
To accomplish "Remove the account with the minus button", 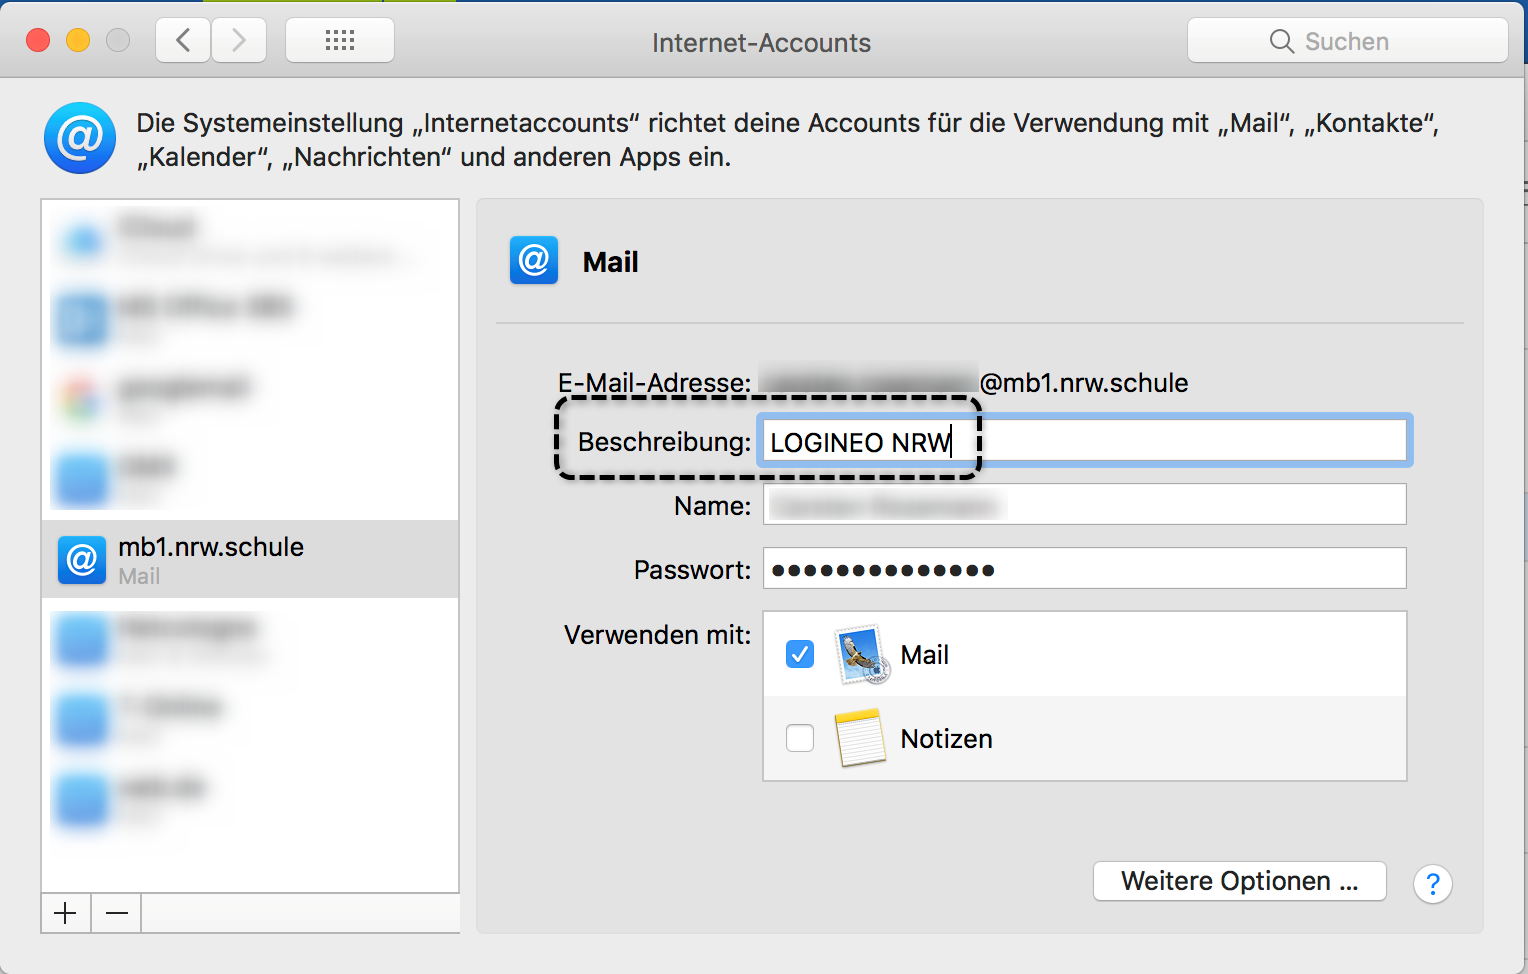I will point(117,913).
